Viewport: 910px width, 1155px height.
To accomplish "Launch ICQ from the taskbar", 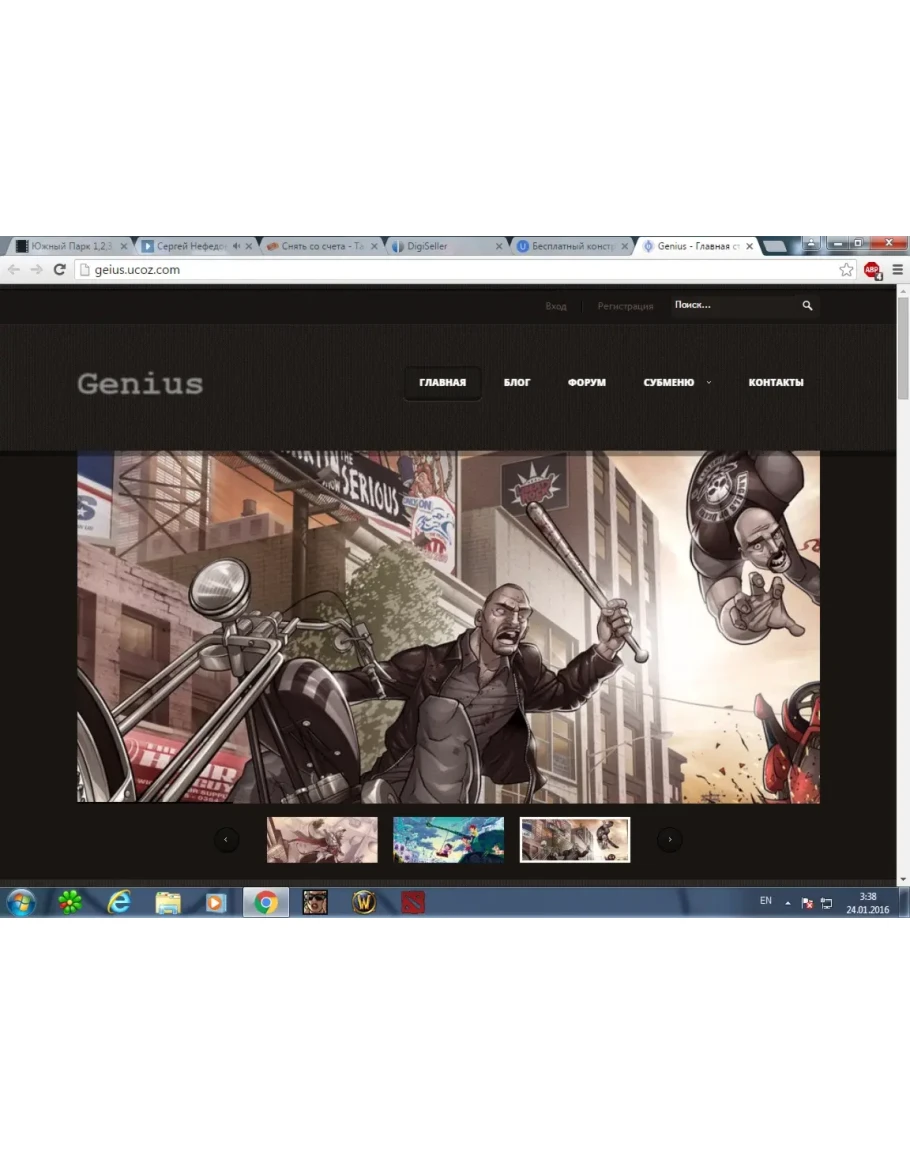I will (70, 902).
